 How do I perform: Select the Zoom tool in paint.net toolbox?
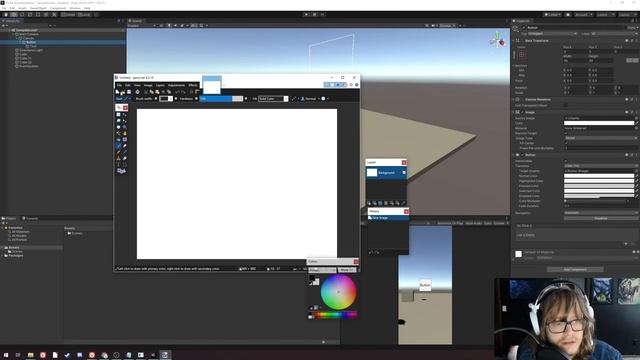[x=124, y=127]
